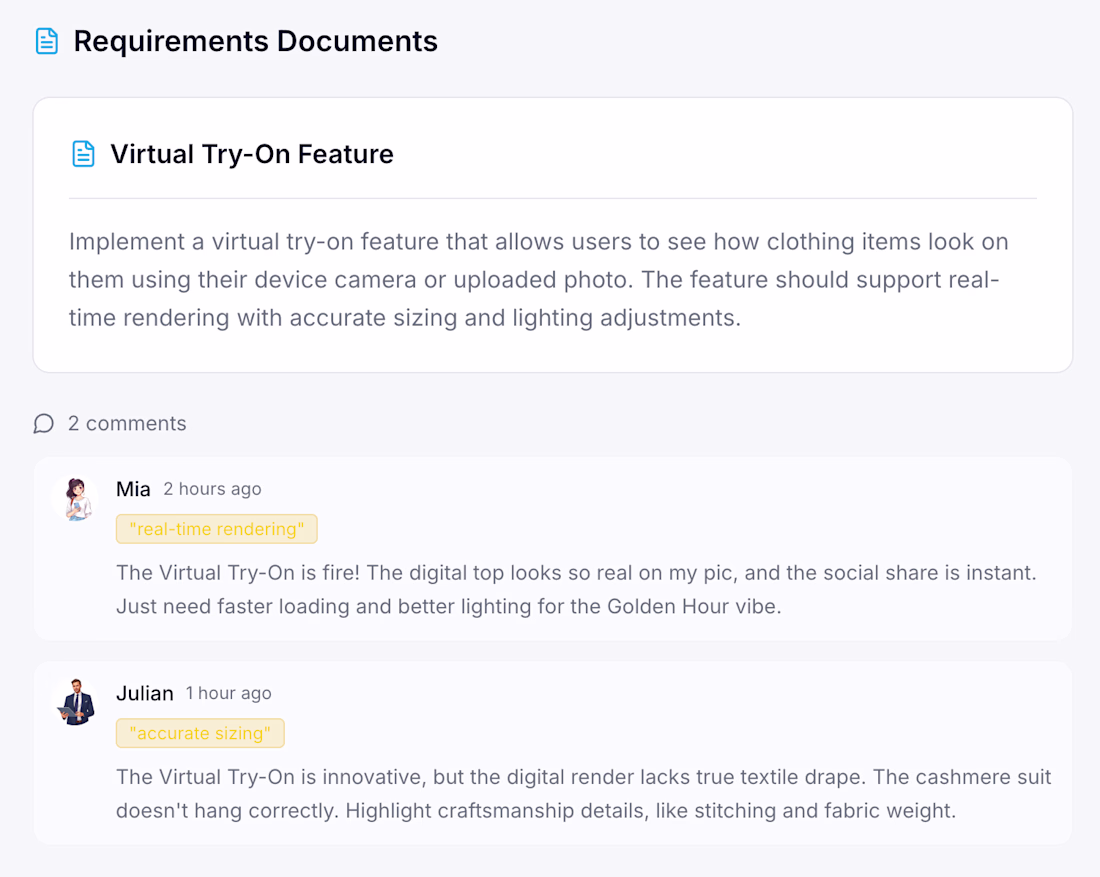Select the "accurate sizing" quote tag

click(x=200, y=733)
